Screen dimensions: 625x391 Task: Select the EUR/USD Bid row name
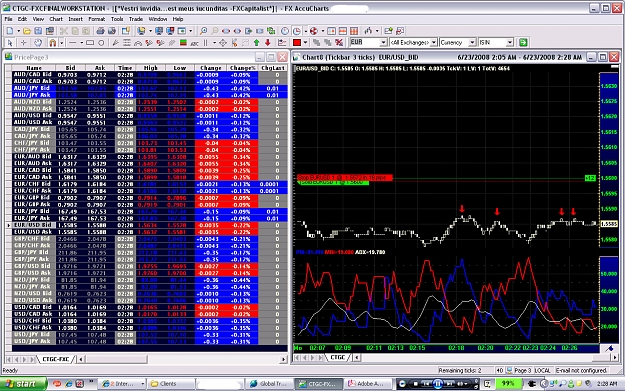[33, 225]
